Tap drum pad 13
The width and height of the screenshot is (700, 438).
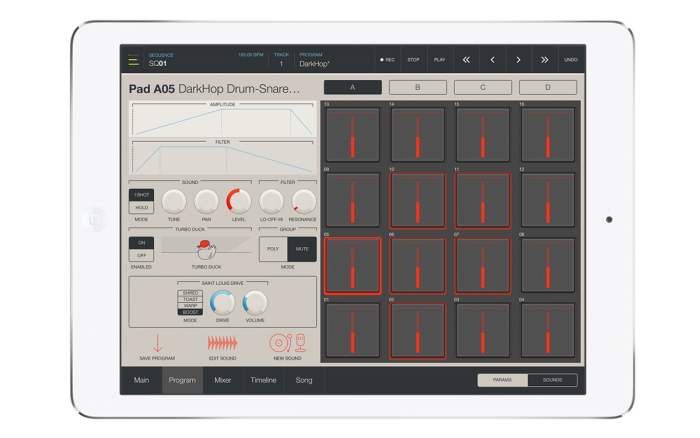352,134
